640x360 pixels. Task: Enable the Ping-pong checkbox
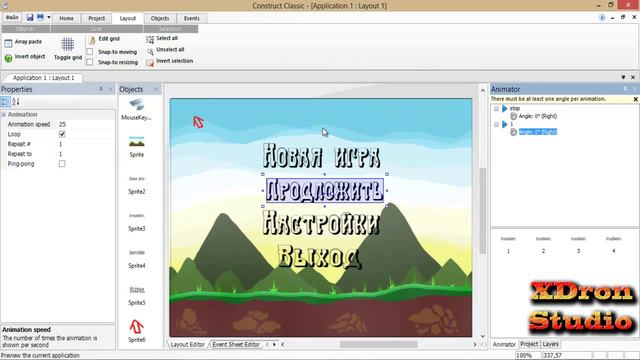coord(62,164)
